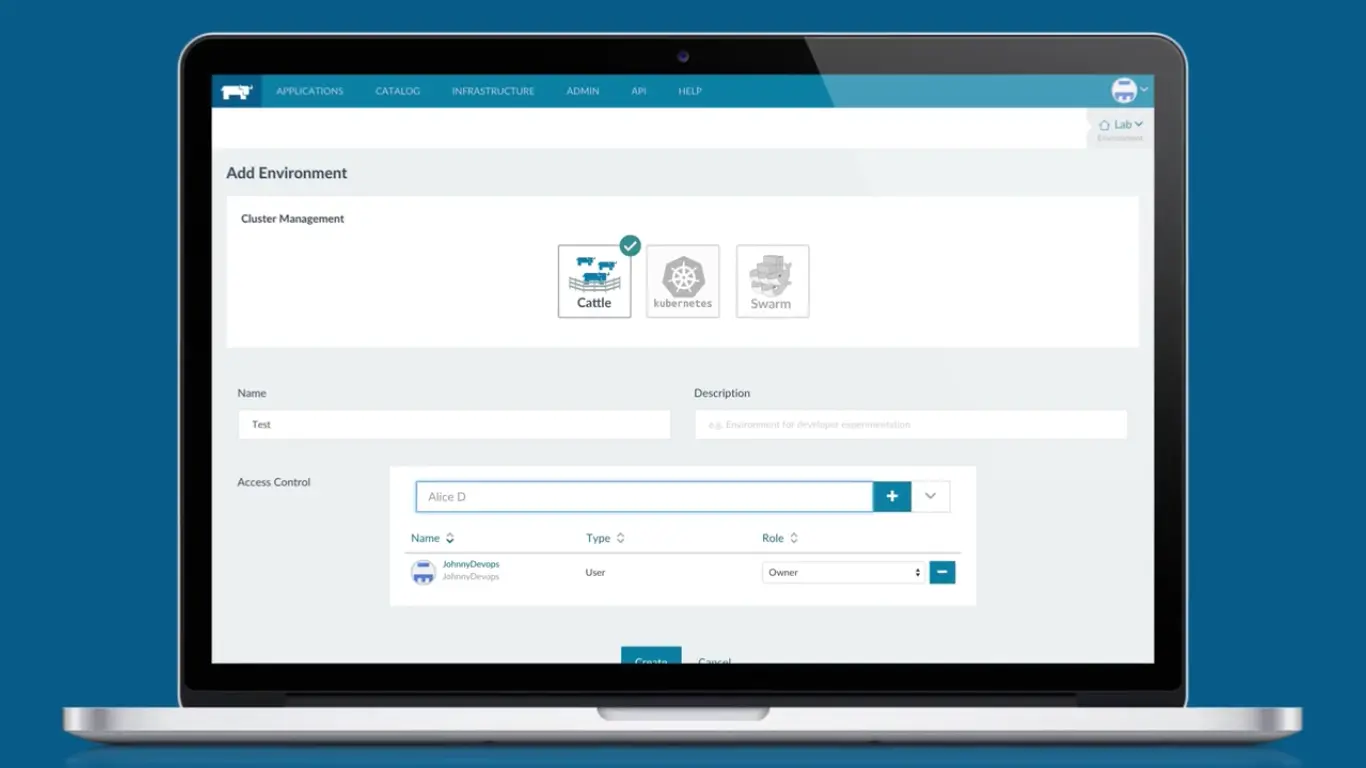This screenshot has width=1366, height=768.
Task: Click the Description input field
Action: pos(911,424)
